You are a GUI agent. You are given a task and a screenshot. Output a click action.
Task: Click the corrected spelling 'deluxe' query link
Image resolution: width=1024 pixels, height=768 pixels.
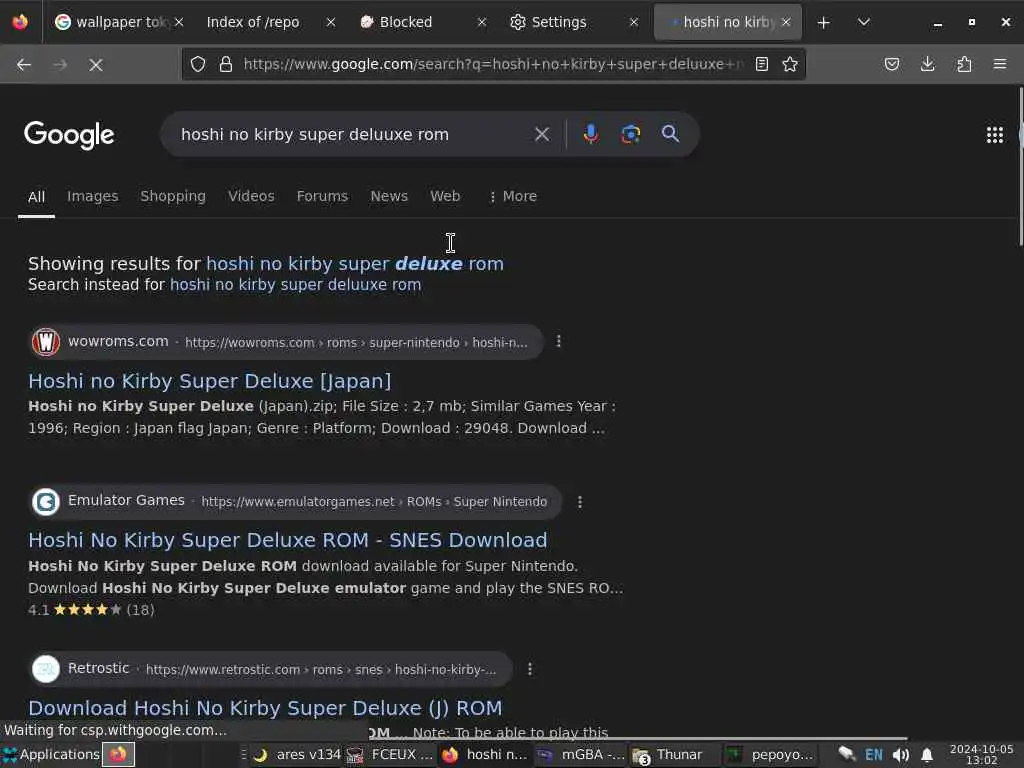tap(355, 263)
